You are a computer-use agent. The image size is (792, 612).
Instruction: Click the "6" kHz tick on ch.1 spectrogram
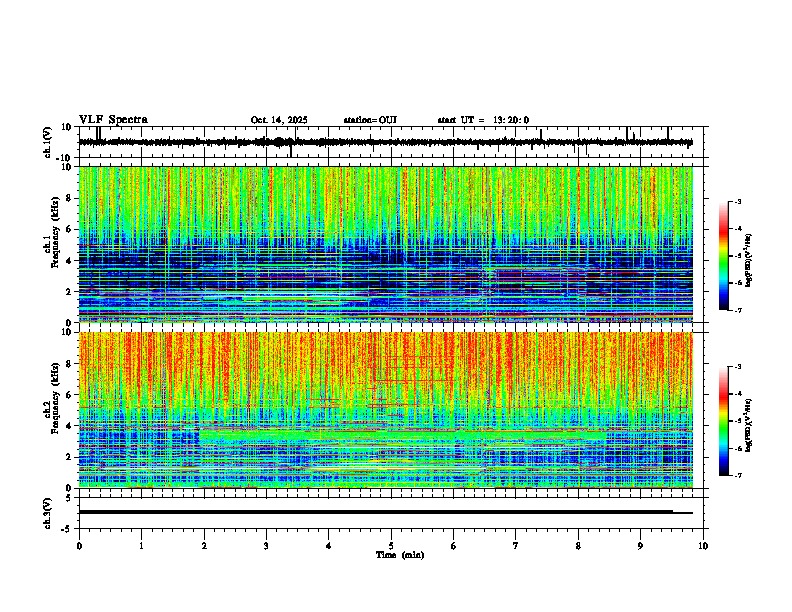click(x=70, y=229)
